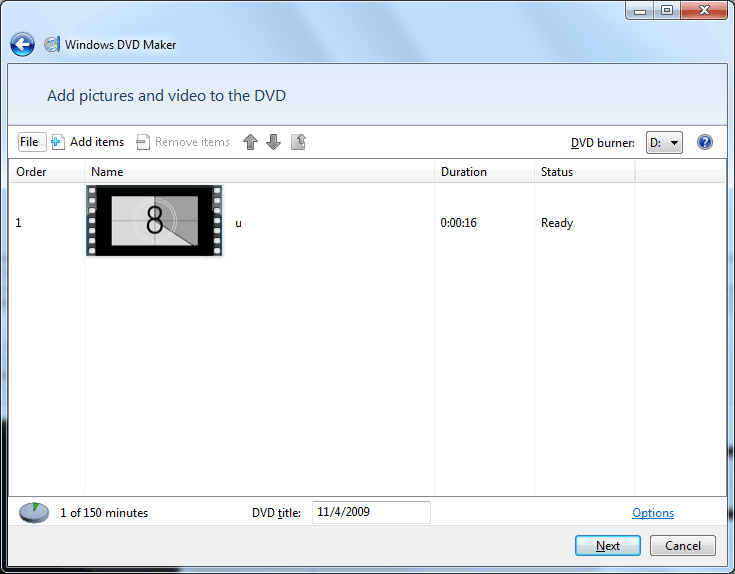Viewport: 735px width, 574px height.
Task: Open the Options link
Action: click(x=653, y=513)
